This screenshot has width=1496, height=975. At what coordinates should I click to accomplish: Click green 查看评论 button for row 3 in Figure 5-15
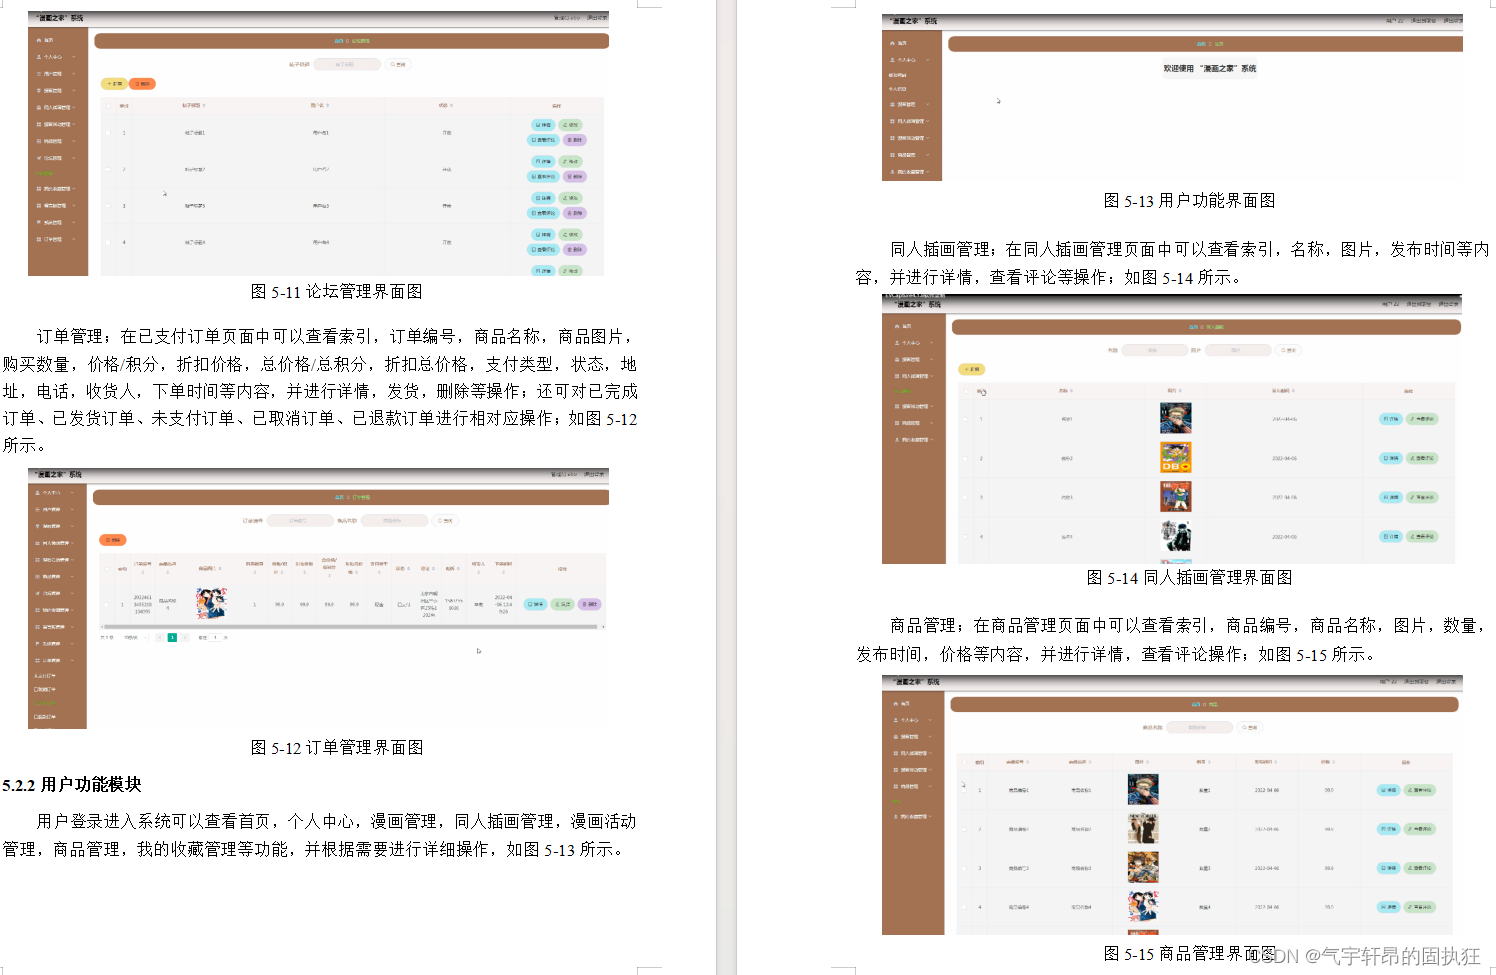tap(1419, 868)
